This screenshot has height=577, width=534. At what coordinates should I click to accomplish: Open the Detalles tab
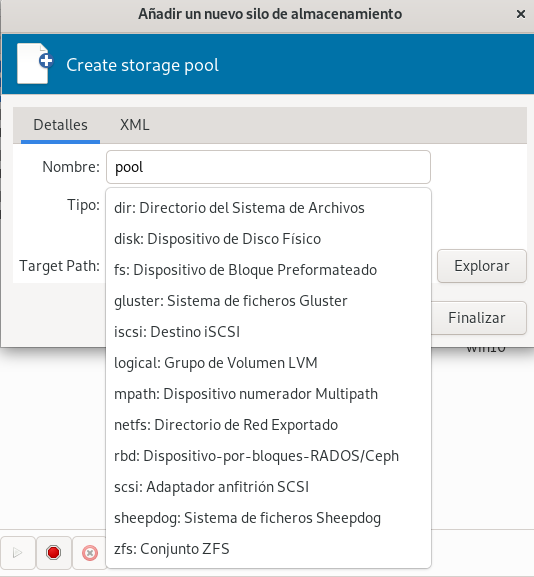[x=60, y=125]
